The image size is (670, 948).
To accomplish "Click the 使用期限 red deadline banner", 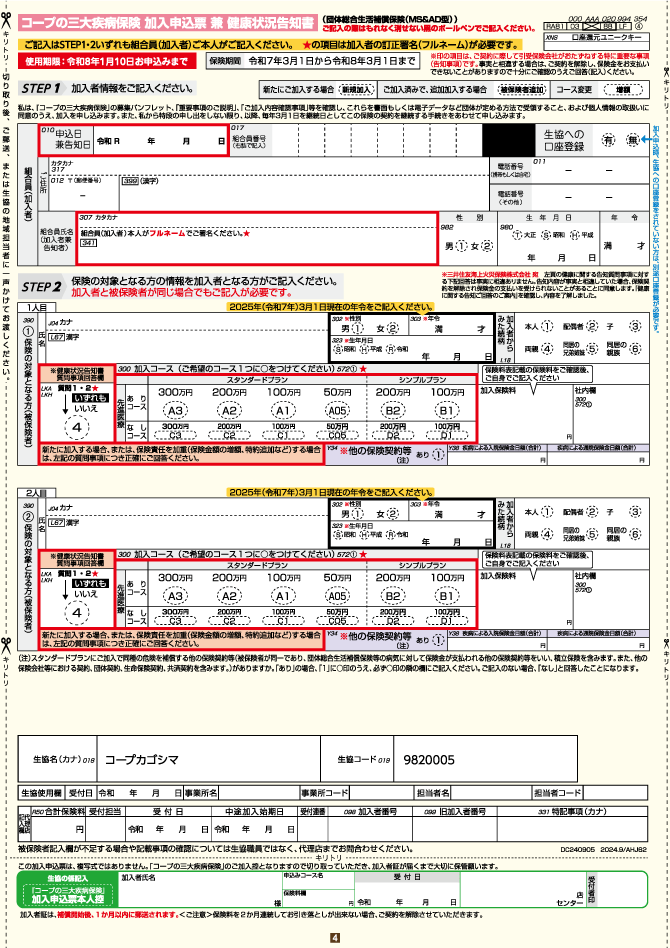I will 106,61.
